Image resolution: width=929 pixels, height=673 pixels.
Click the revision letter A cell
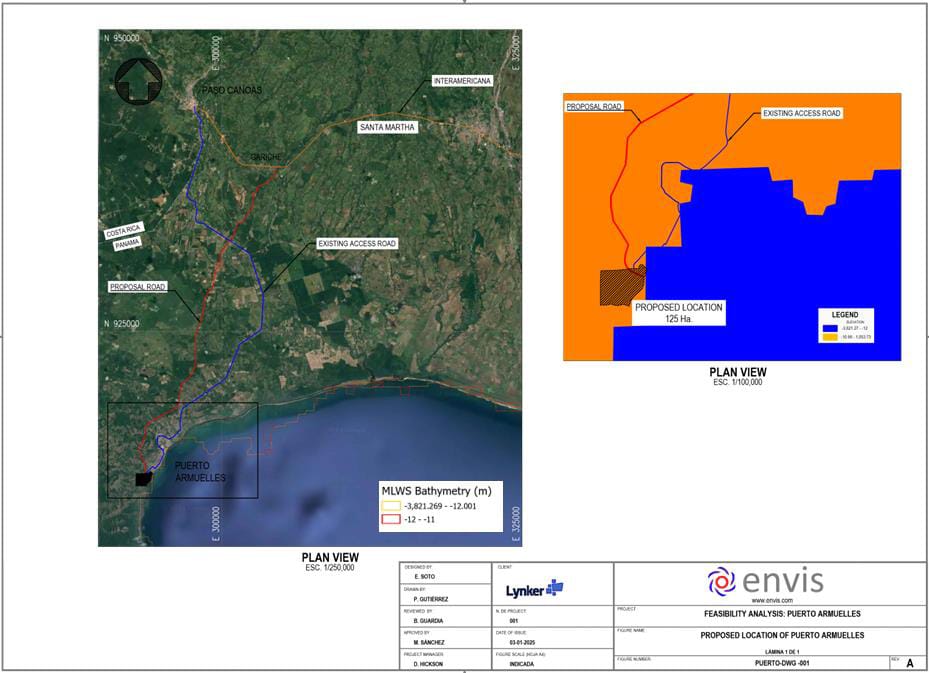(x=909, y=662)
